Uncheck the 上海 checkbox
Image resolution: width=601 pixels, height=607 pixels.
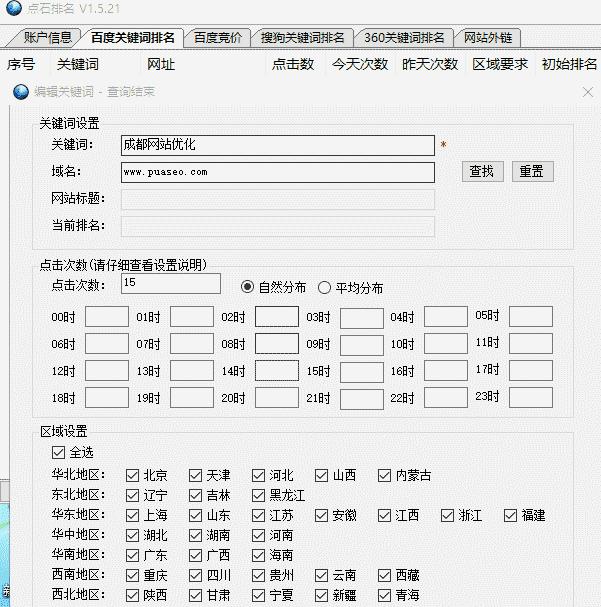pyautogui.click(x=132, y=515)
